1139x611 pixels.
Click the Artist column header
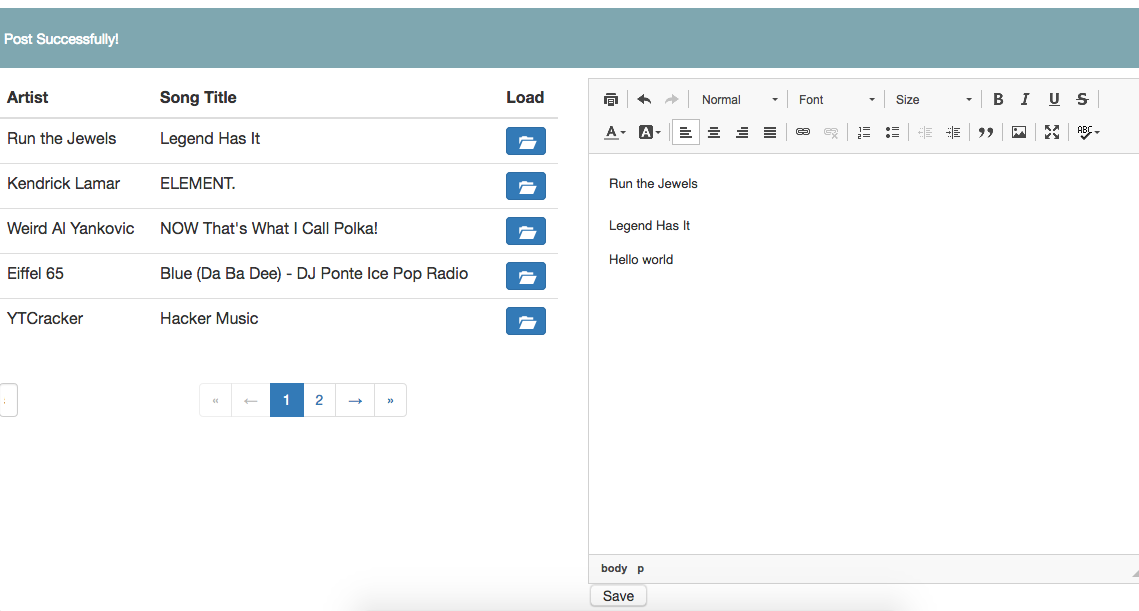coord(28,97)
